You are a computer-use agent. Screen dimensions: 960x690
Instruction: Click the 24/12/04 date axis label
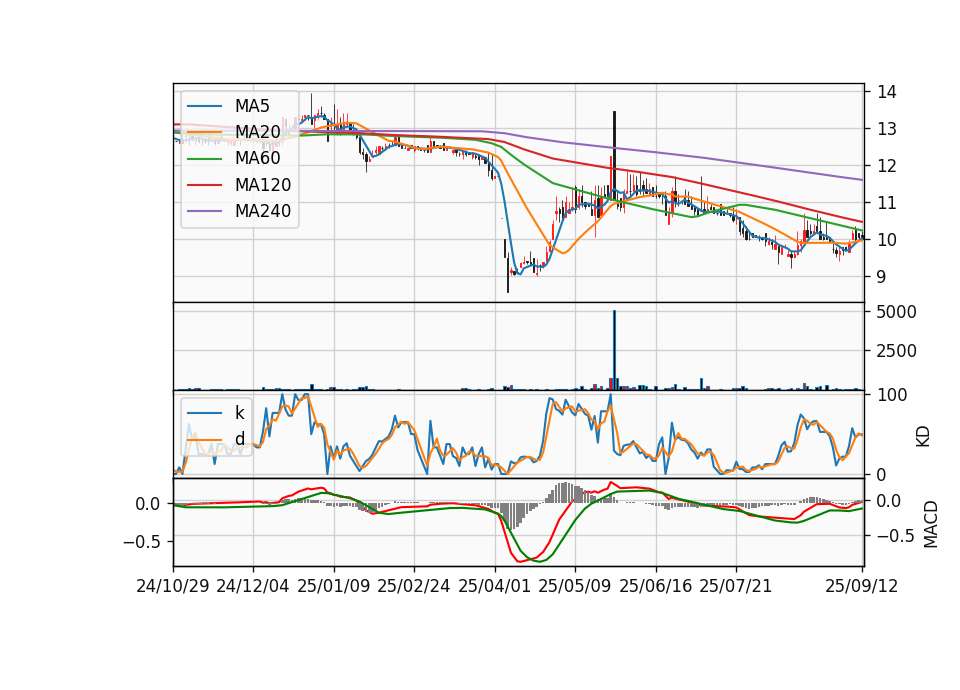[253, 586]
